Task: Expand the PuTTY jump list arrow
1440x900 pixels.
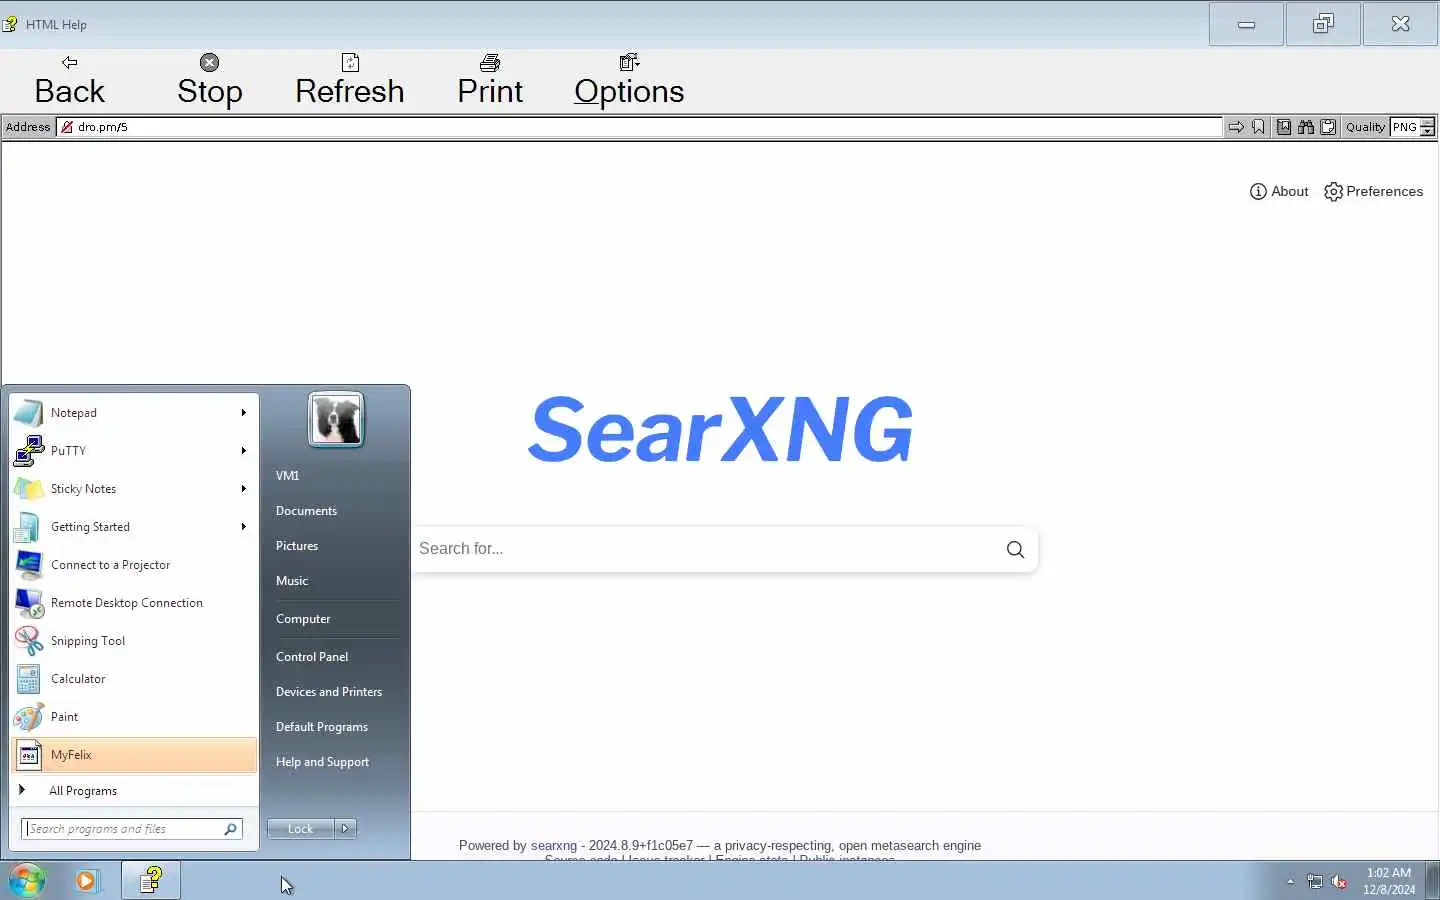Action: point(244,451)
